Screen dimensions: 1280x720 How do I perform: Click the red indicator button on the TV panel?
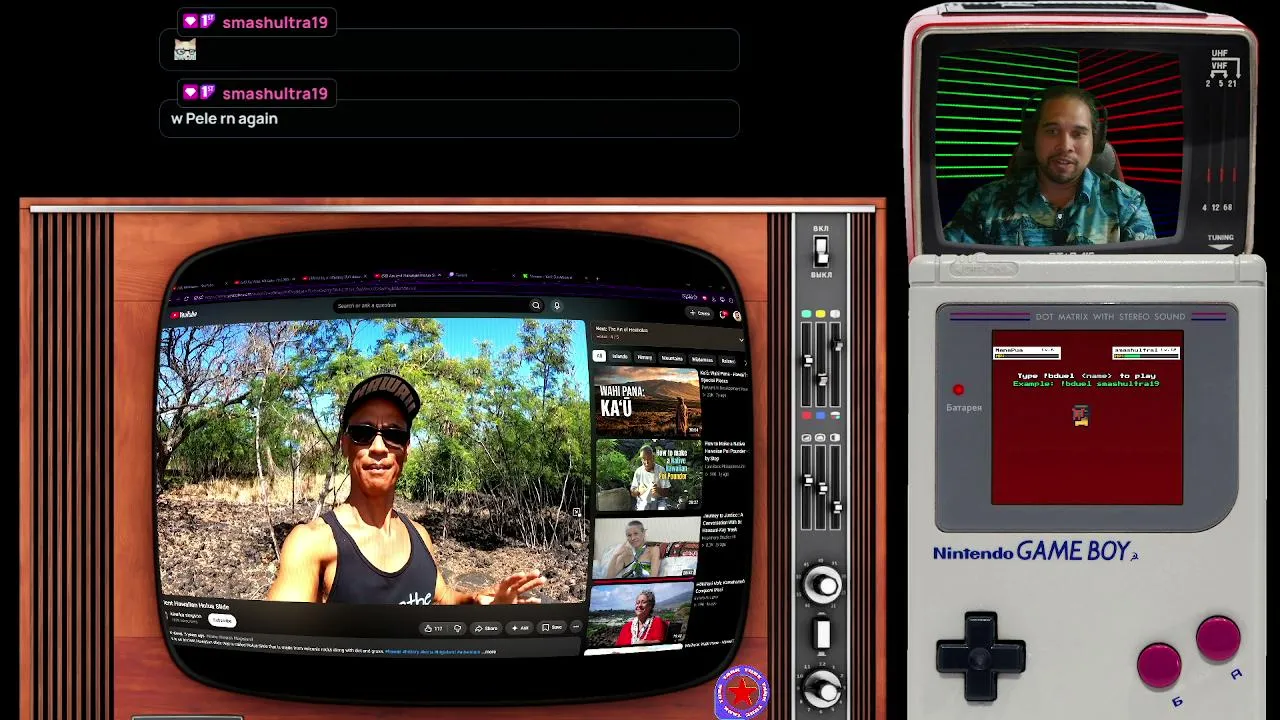click(x=807, y=415)
